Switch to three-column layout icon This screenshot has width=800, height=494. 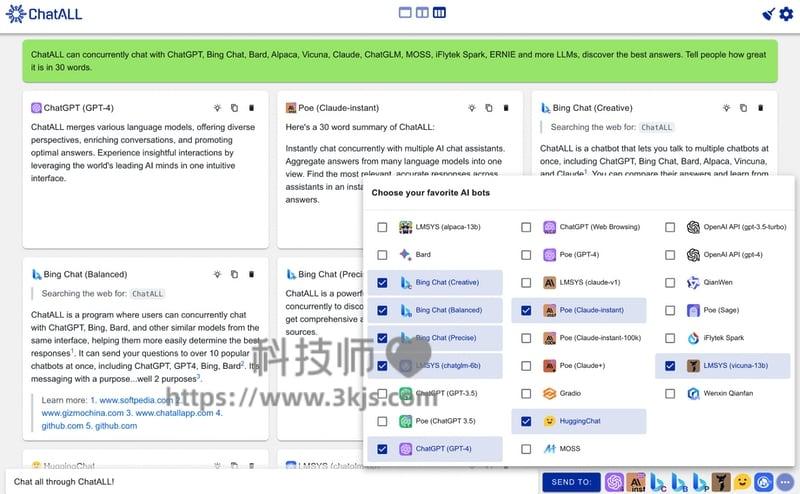[439, 12]
